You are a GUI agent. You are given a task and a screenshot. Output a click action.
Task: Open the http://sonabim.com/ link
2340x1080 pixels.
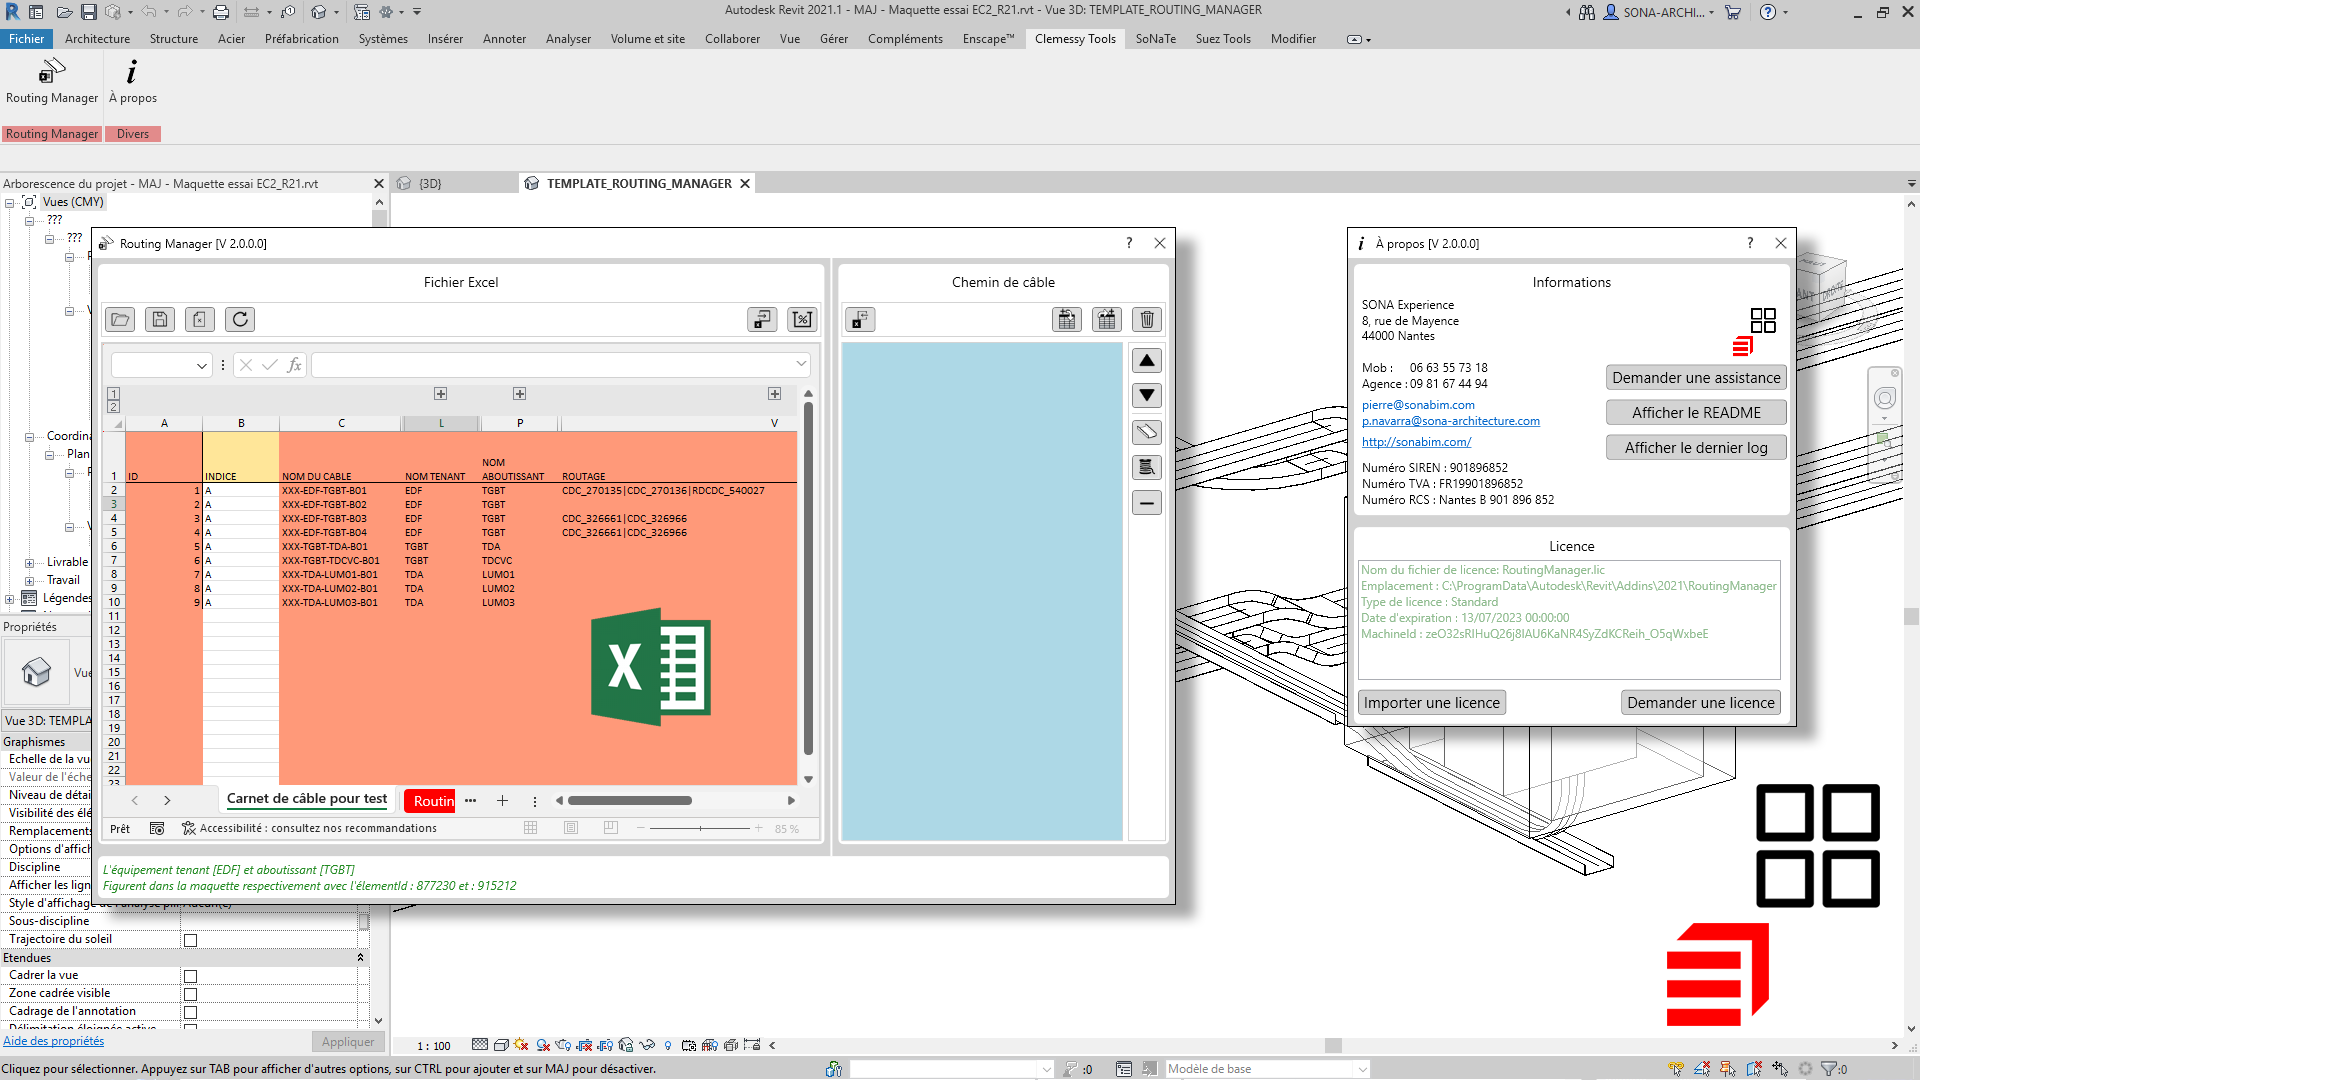click(1416, 442)
